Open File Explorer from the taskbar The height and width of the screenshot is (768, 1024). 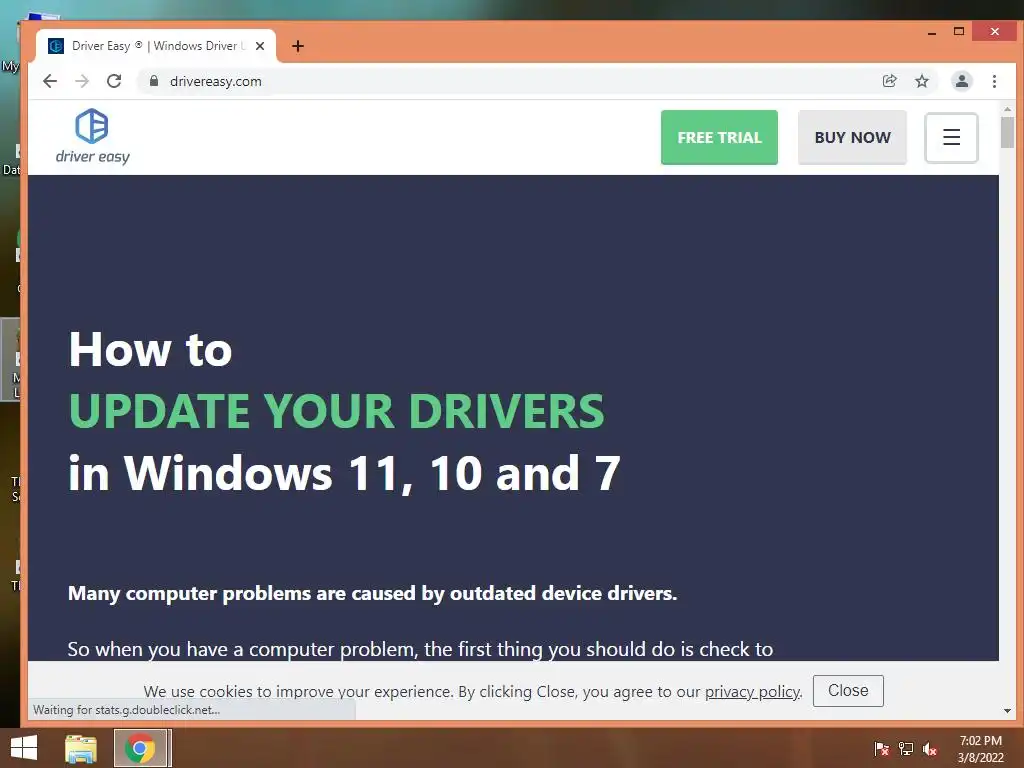pyautogui.click(x=81, y=748)
